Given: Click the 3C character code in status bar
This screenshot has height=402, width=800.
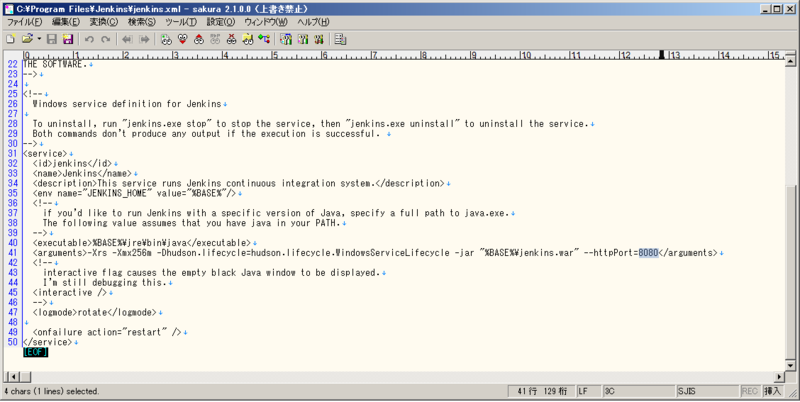Looking at the screenshot, I should (x=637, y=391).
